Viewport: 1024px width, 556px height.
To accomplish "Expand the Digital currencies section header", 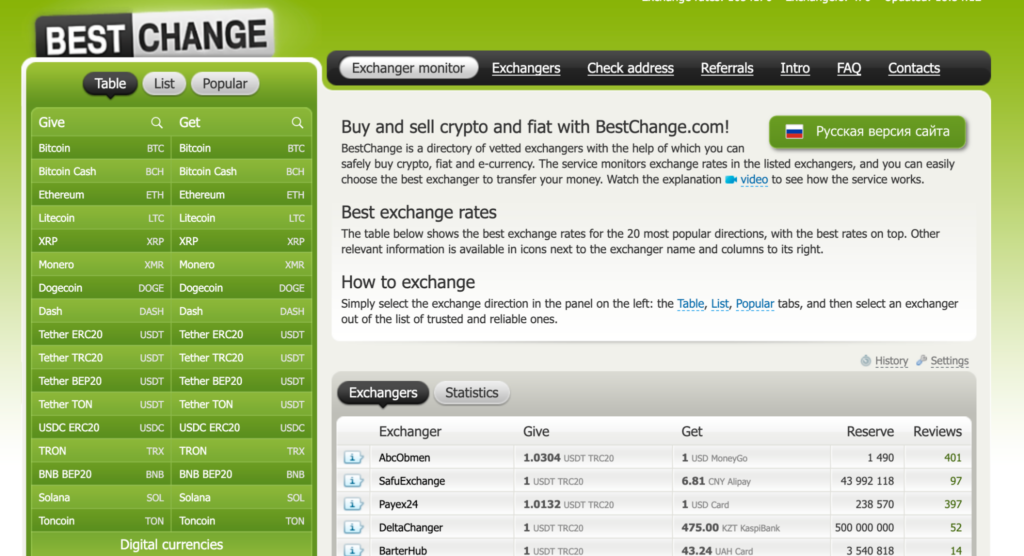I will pos(171,545).
